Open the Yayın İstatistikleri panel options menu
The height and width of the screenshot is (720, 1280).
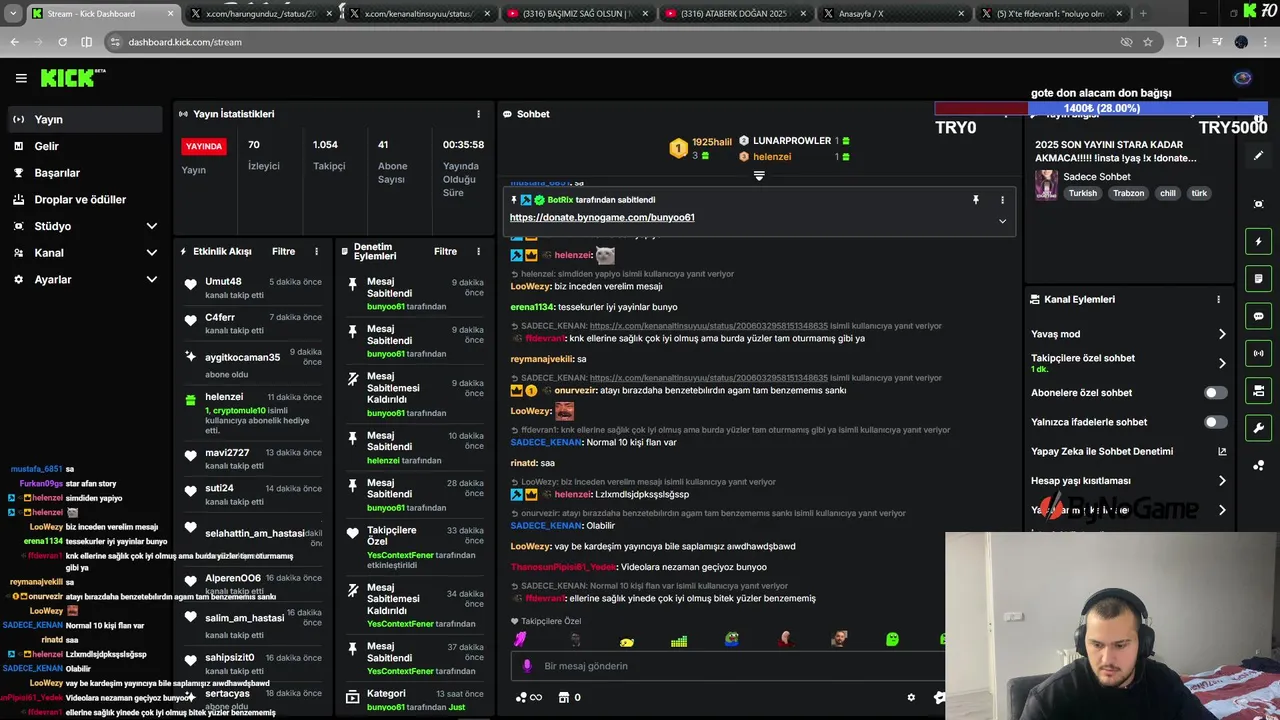click(478, 114)
